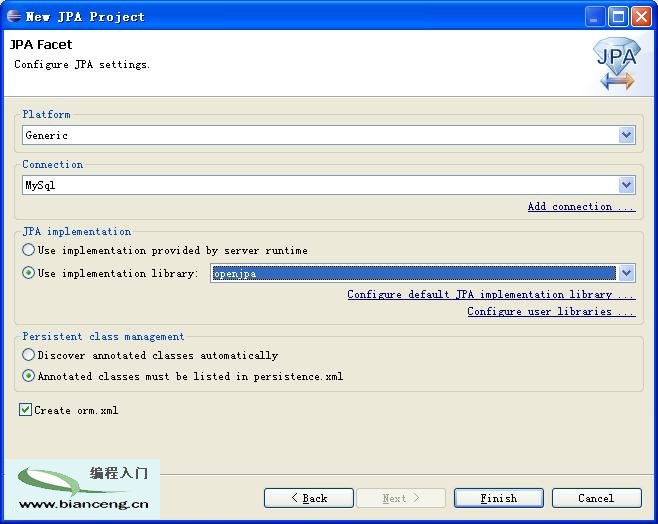Click the 'Configure JPA settings.' description
658x524 pixels.
82,65
